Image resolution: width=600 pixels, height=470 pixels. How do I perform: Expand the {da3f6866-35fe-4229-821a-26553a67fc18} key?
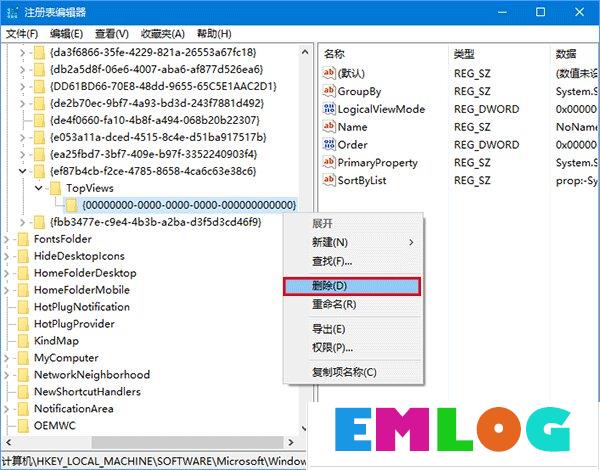coord(23,52)
